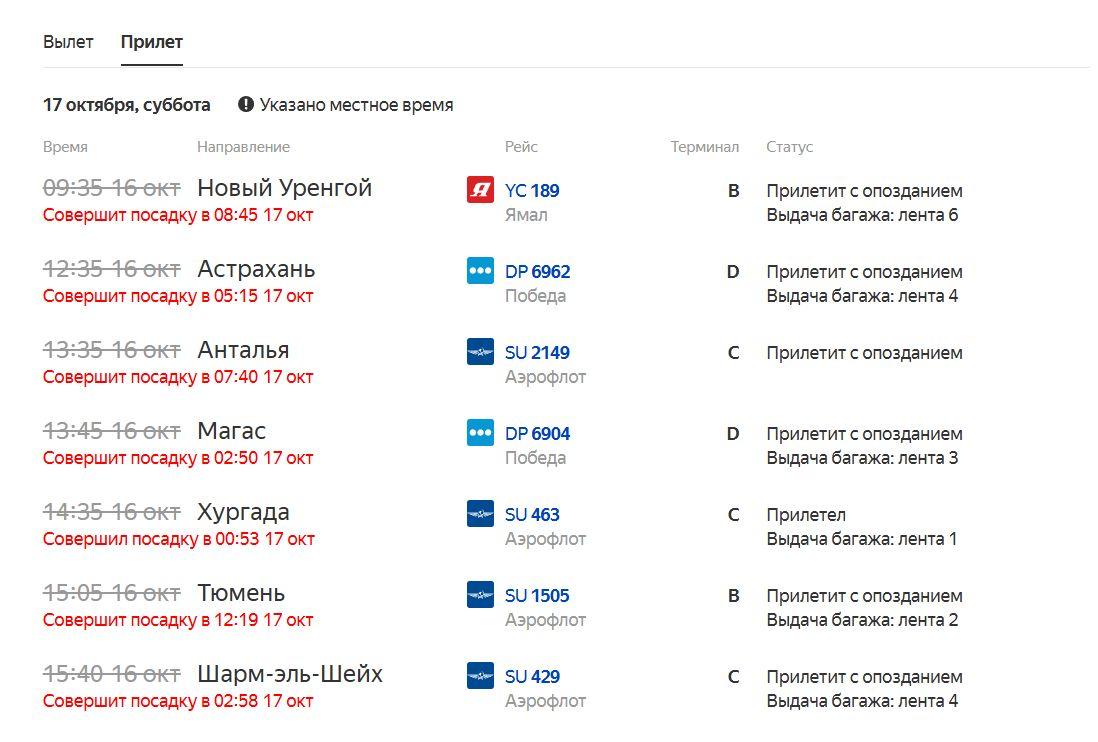Image resolution: width=1098 pixels, height=742 pixels.
Task: Click destination Анталья
Action: coord(244,350)
